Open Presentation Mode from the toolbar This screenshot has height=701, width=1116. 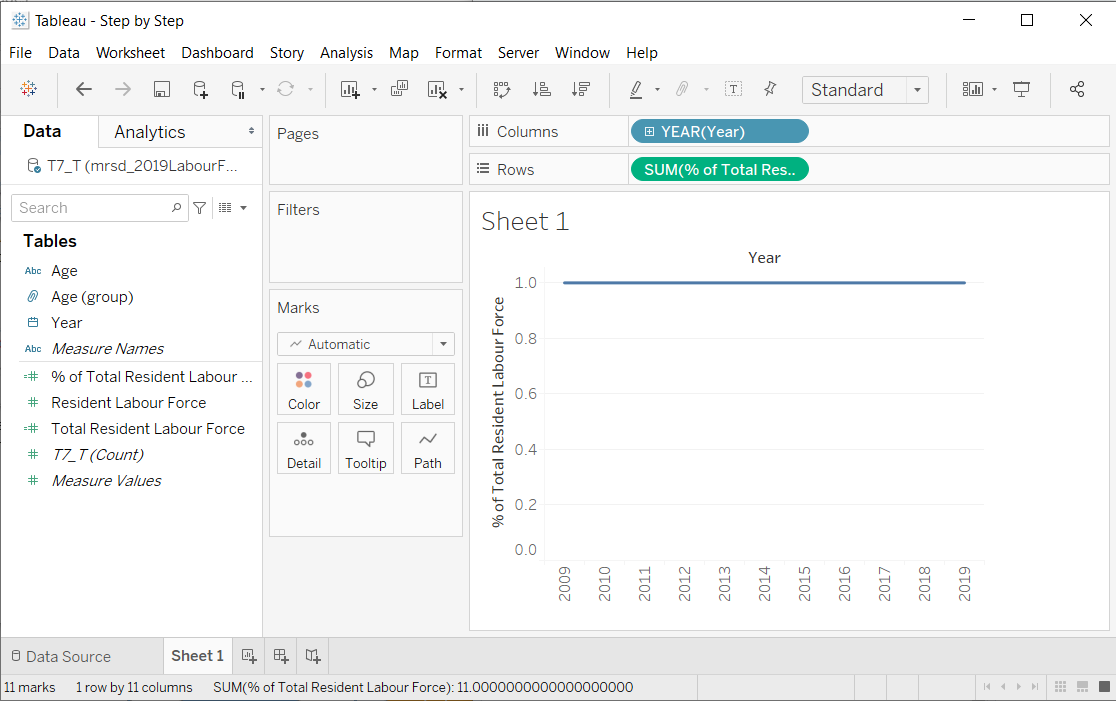tap(1021, 90)
